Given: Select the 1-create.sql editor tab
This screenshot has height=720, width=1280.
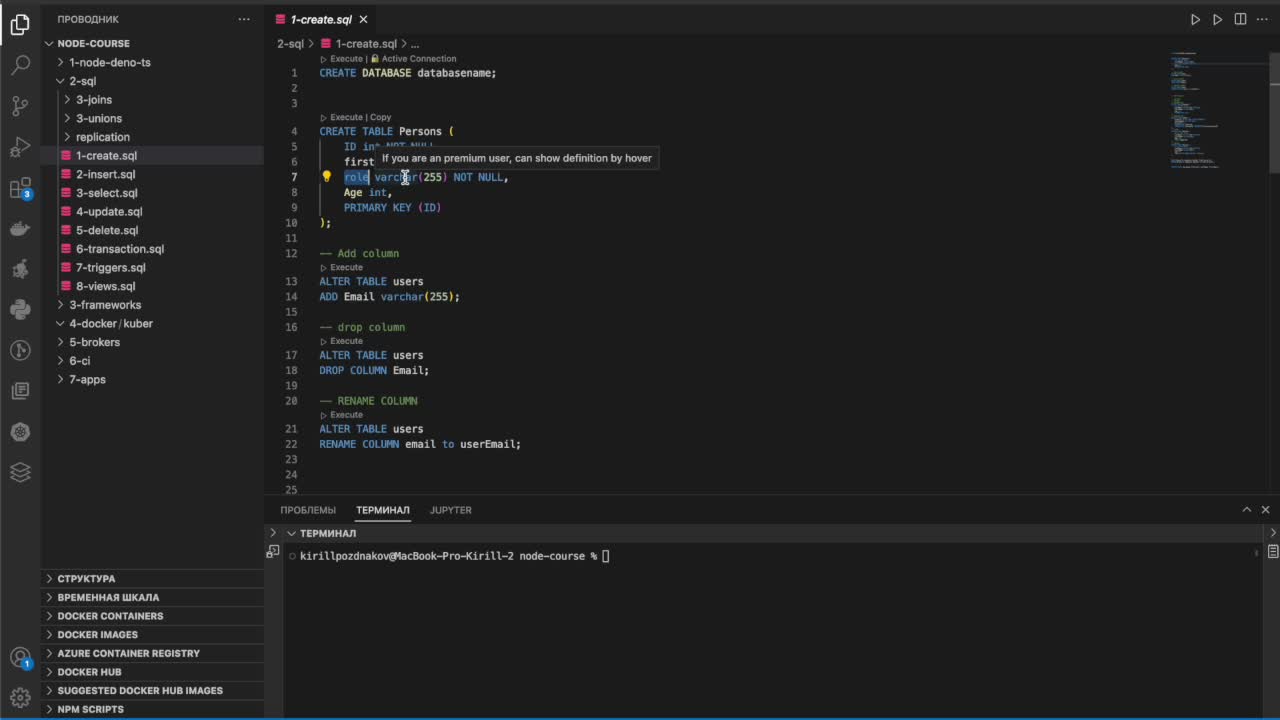Looking at the screenshot, I should pyautogui.click(x=321, y=19).
